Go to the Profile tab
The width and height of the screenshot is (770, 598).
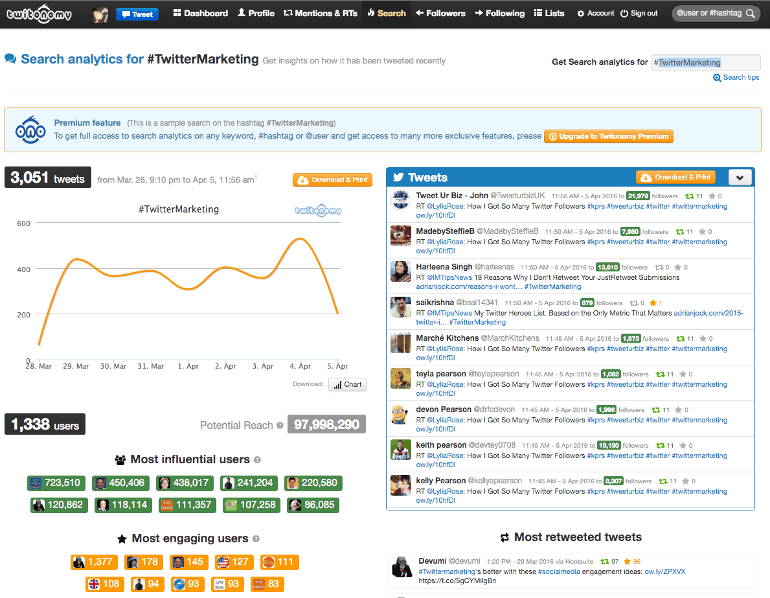point(256,13)
